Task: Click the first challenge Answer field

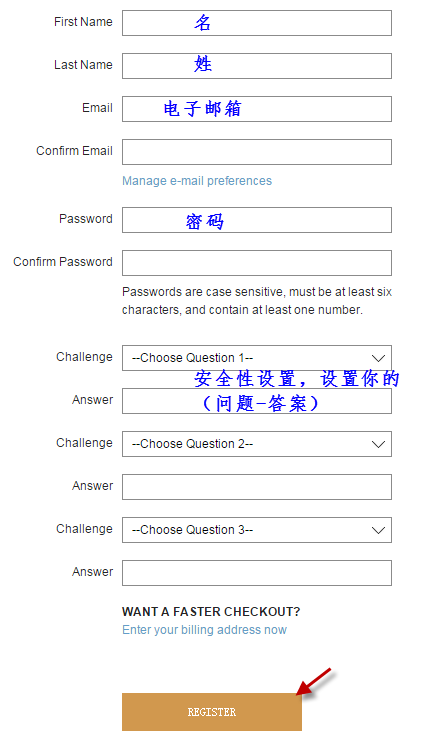Action: point(257,401)
